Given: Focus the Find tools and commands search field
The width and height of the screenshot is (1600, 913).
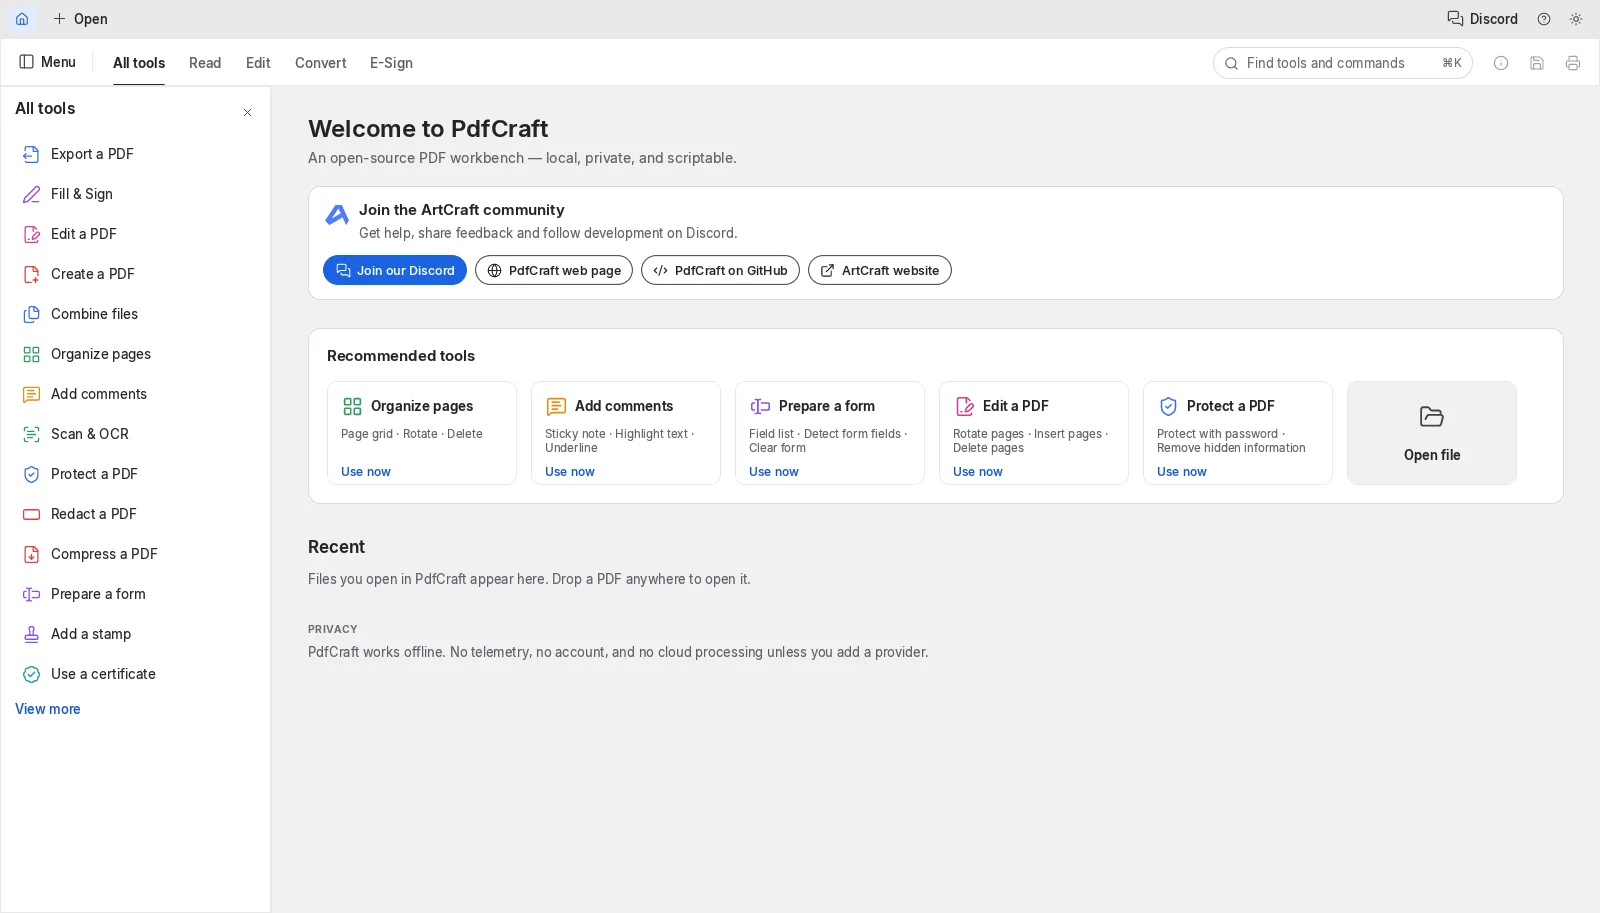Looking at the screenshot, I should coord(1342,63).
